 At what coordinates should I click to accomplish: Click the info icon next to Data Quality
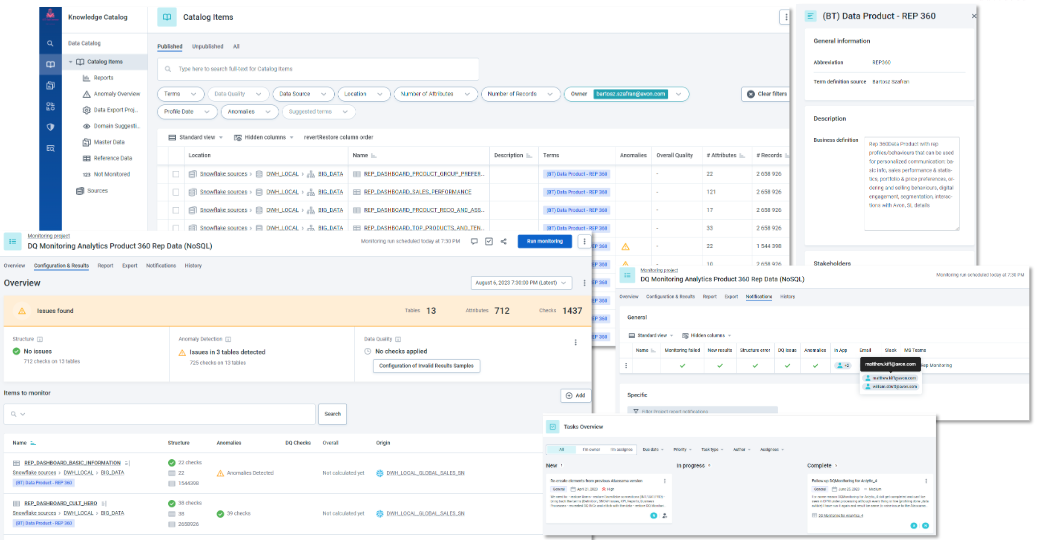point(398,339)
